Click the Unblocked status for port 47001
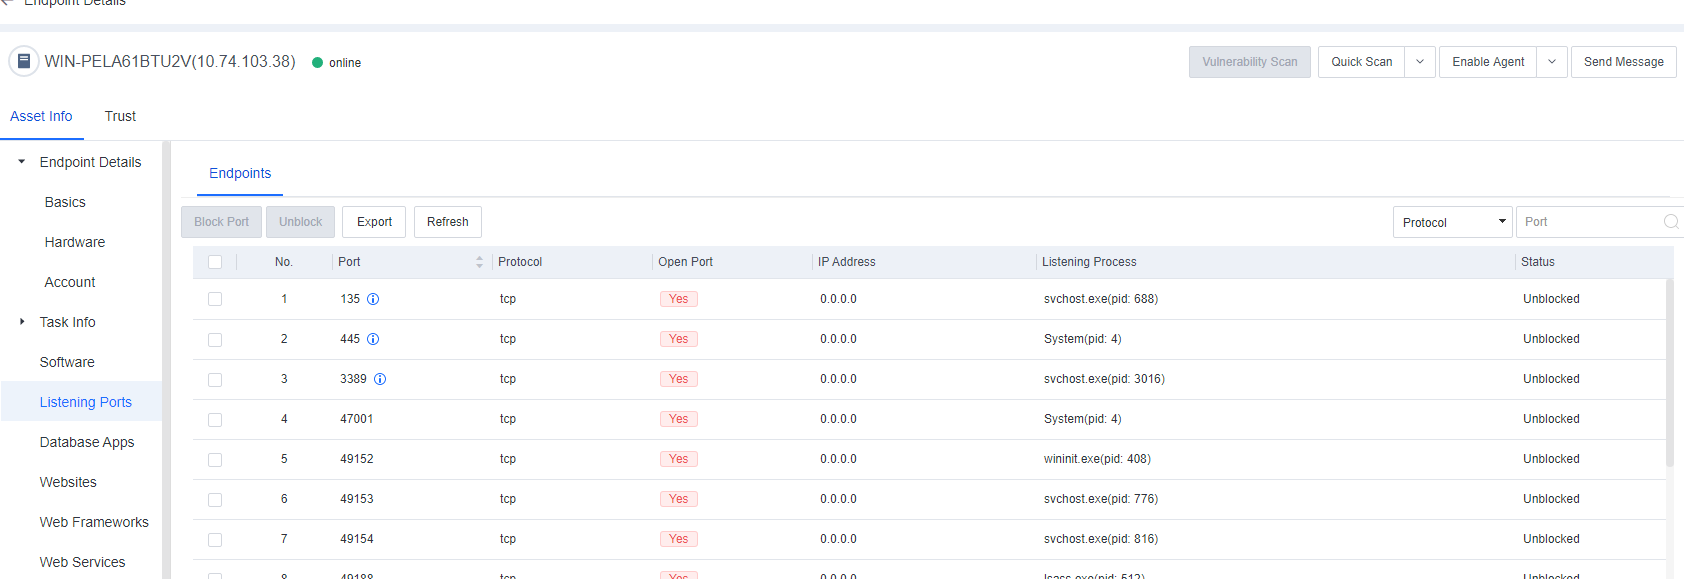 pos(1551,419)
